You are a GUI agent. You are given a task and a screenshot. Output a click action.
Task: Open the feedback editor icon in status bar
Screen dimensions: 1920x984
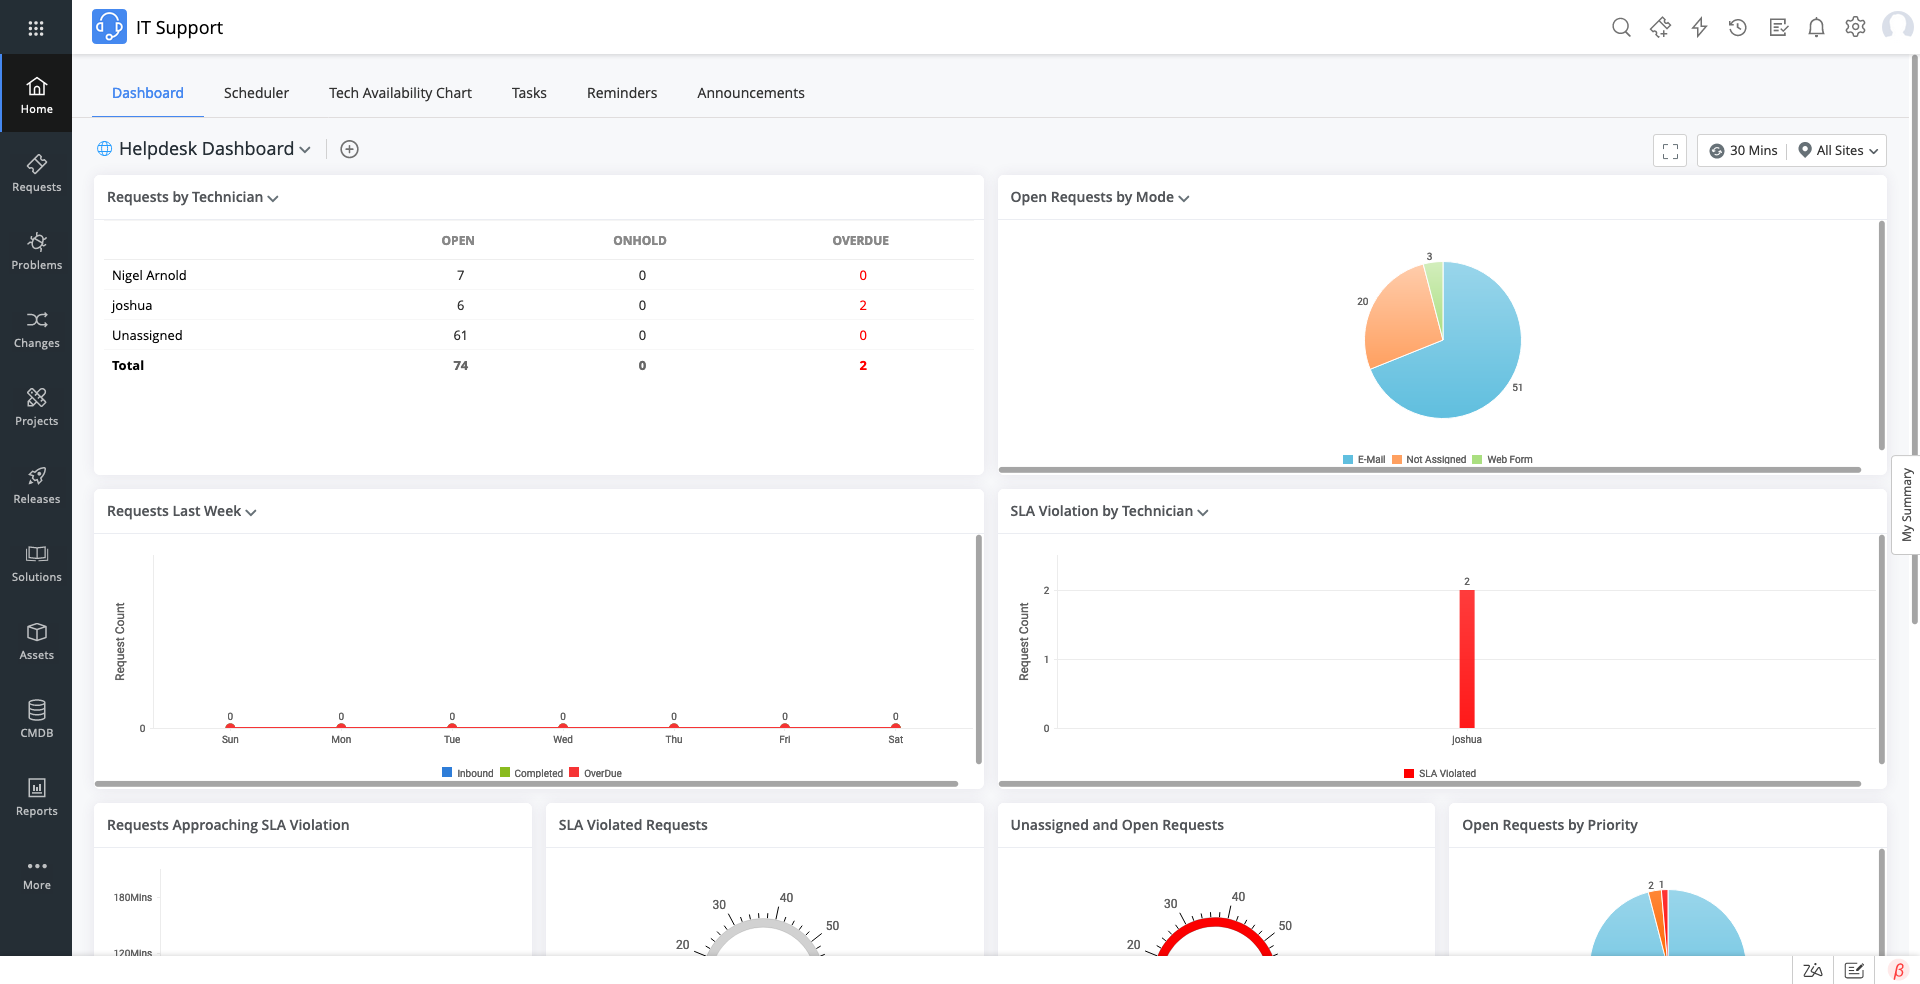(x=1853, y=969)
